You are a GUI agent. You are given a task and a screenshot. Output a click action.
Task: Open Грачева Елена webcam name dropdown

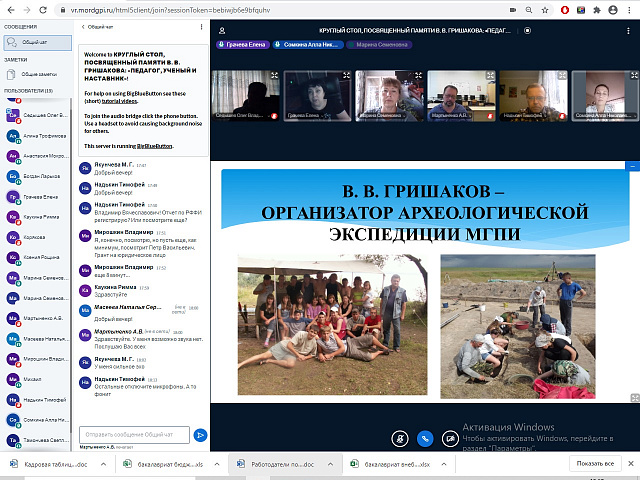[306, 116]
